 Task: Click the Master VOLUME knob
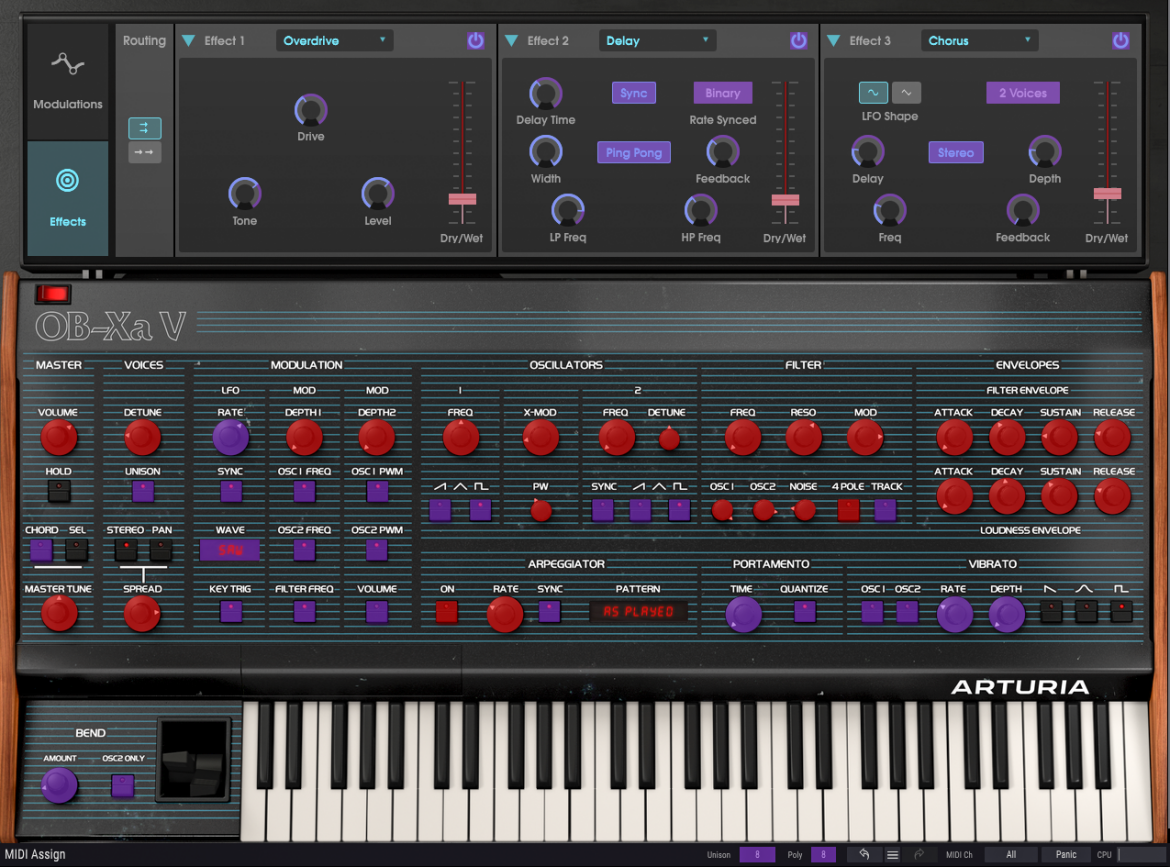[58, 438]
